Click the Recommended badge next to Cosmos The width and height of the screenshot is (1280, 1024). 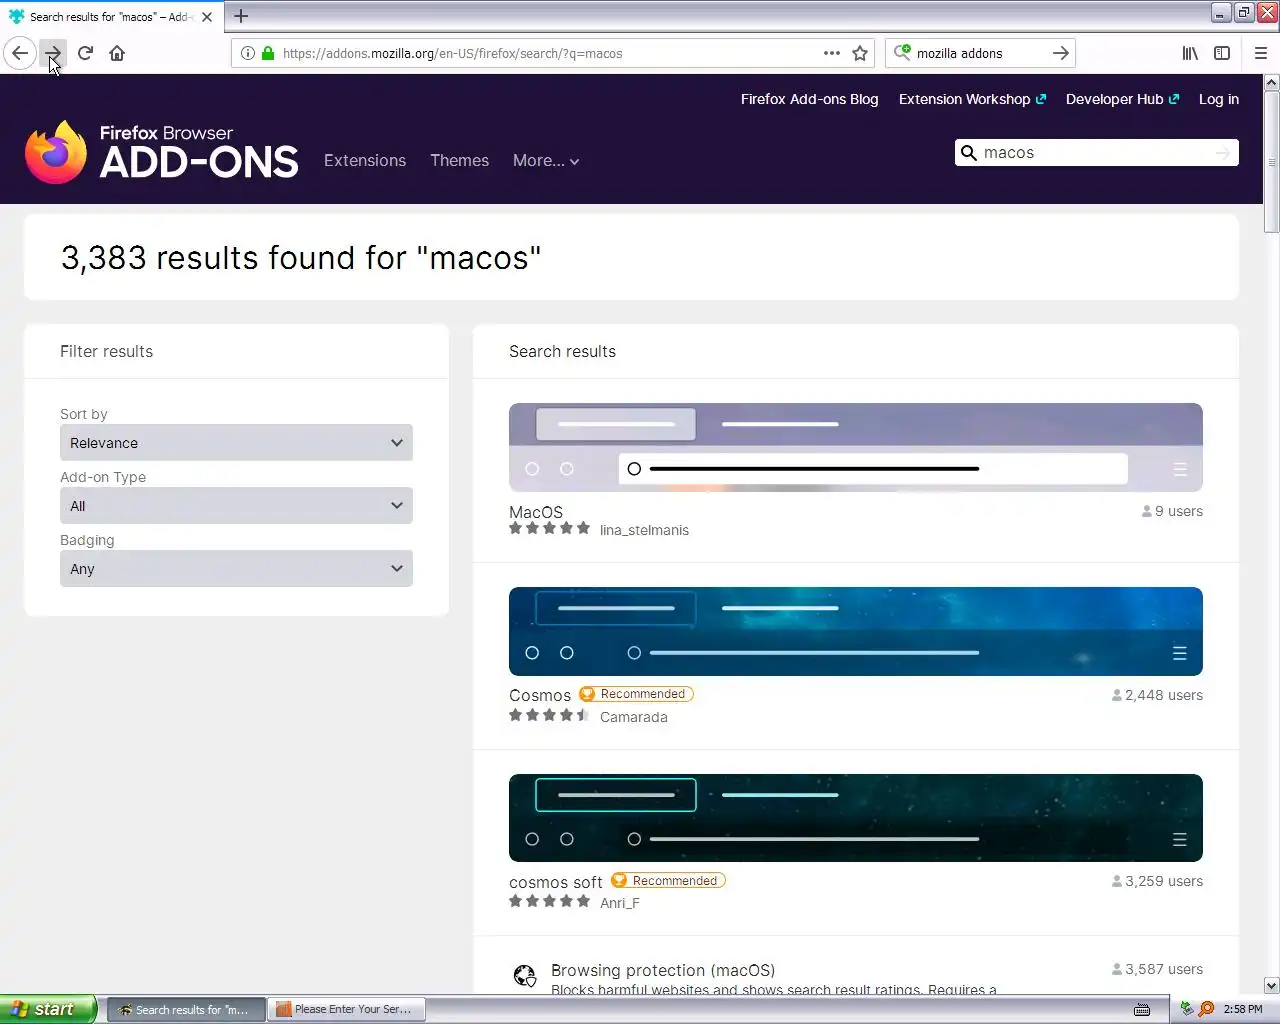click(x=636, y=694)
